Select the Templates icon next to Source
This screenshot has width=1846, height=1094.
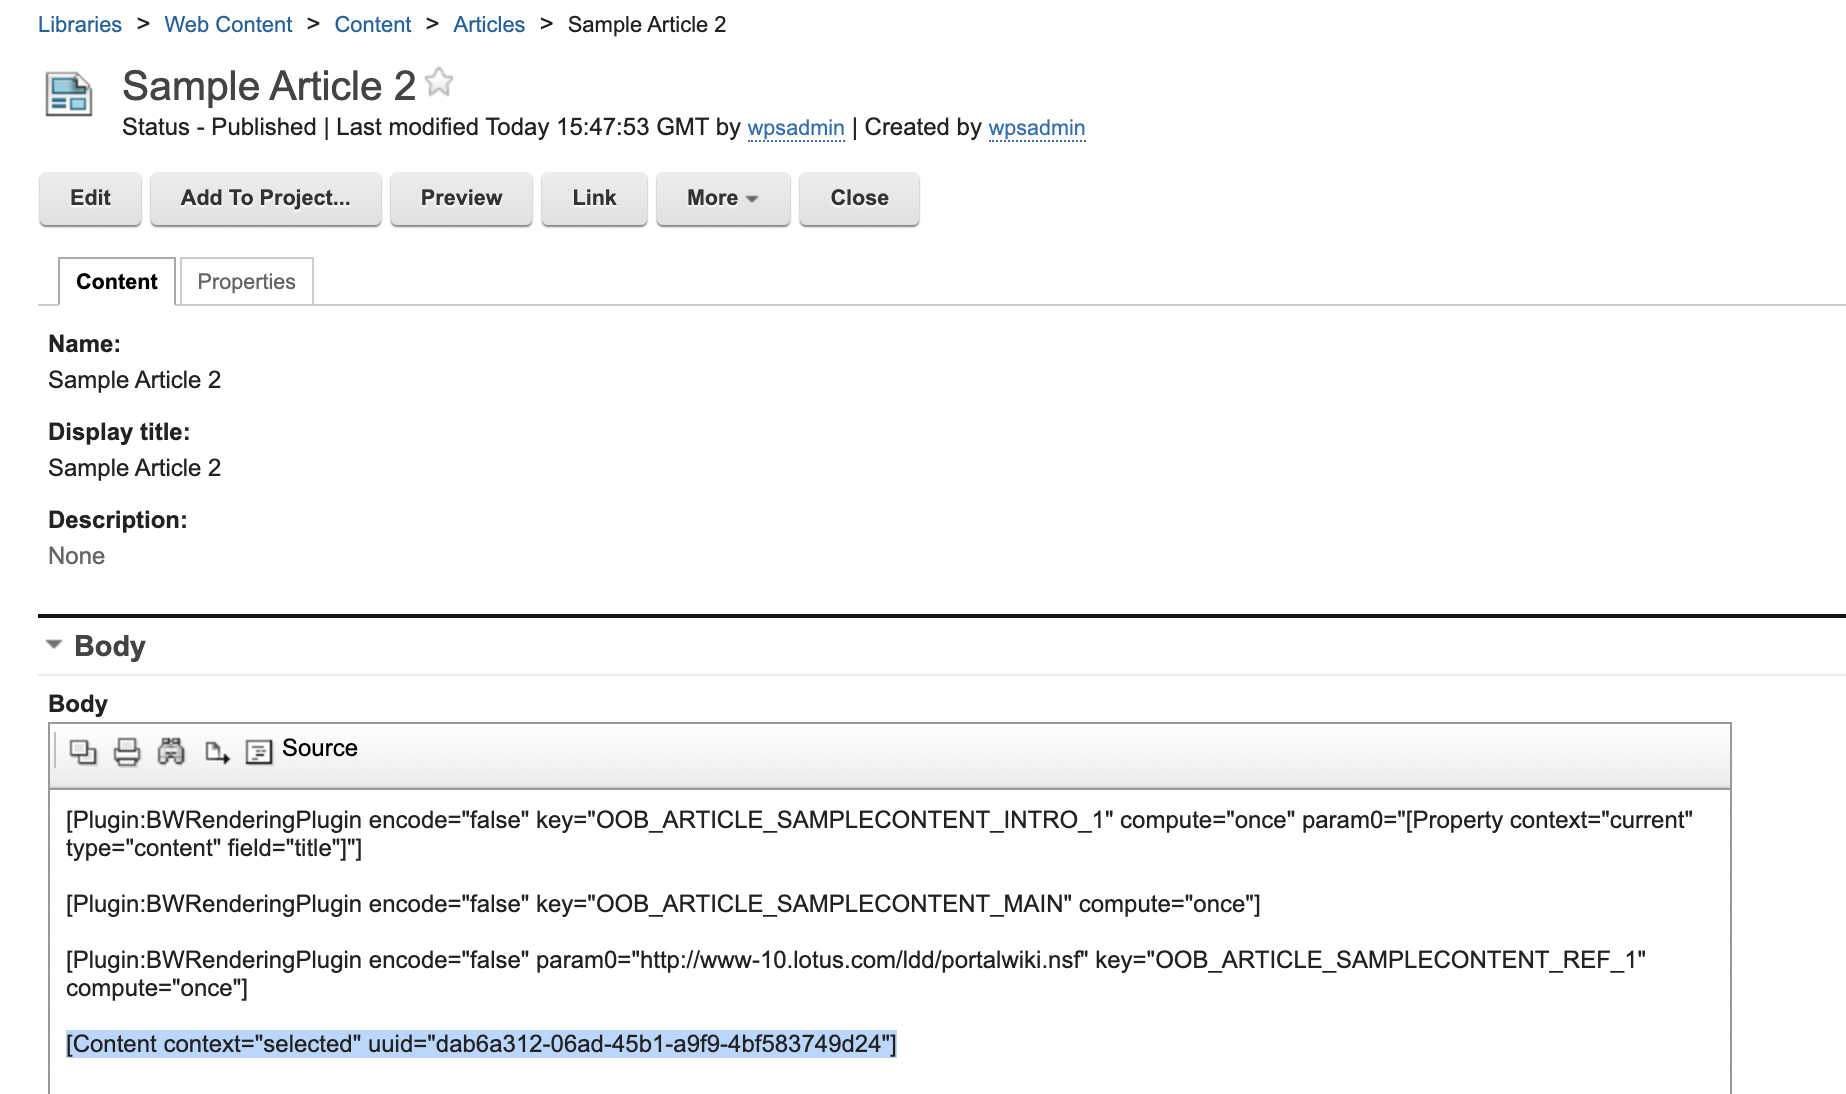click(x=258, y=751)
